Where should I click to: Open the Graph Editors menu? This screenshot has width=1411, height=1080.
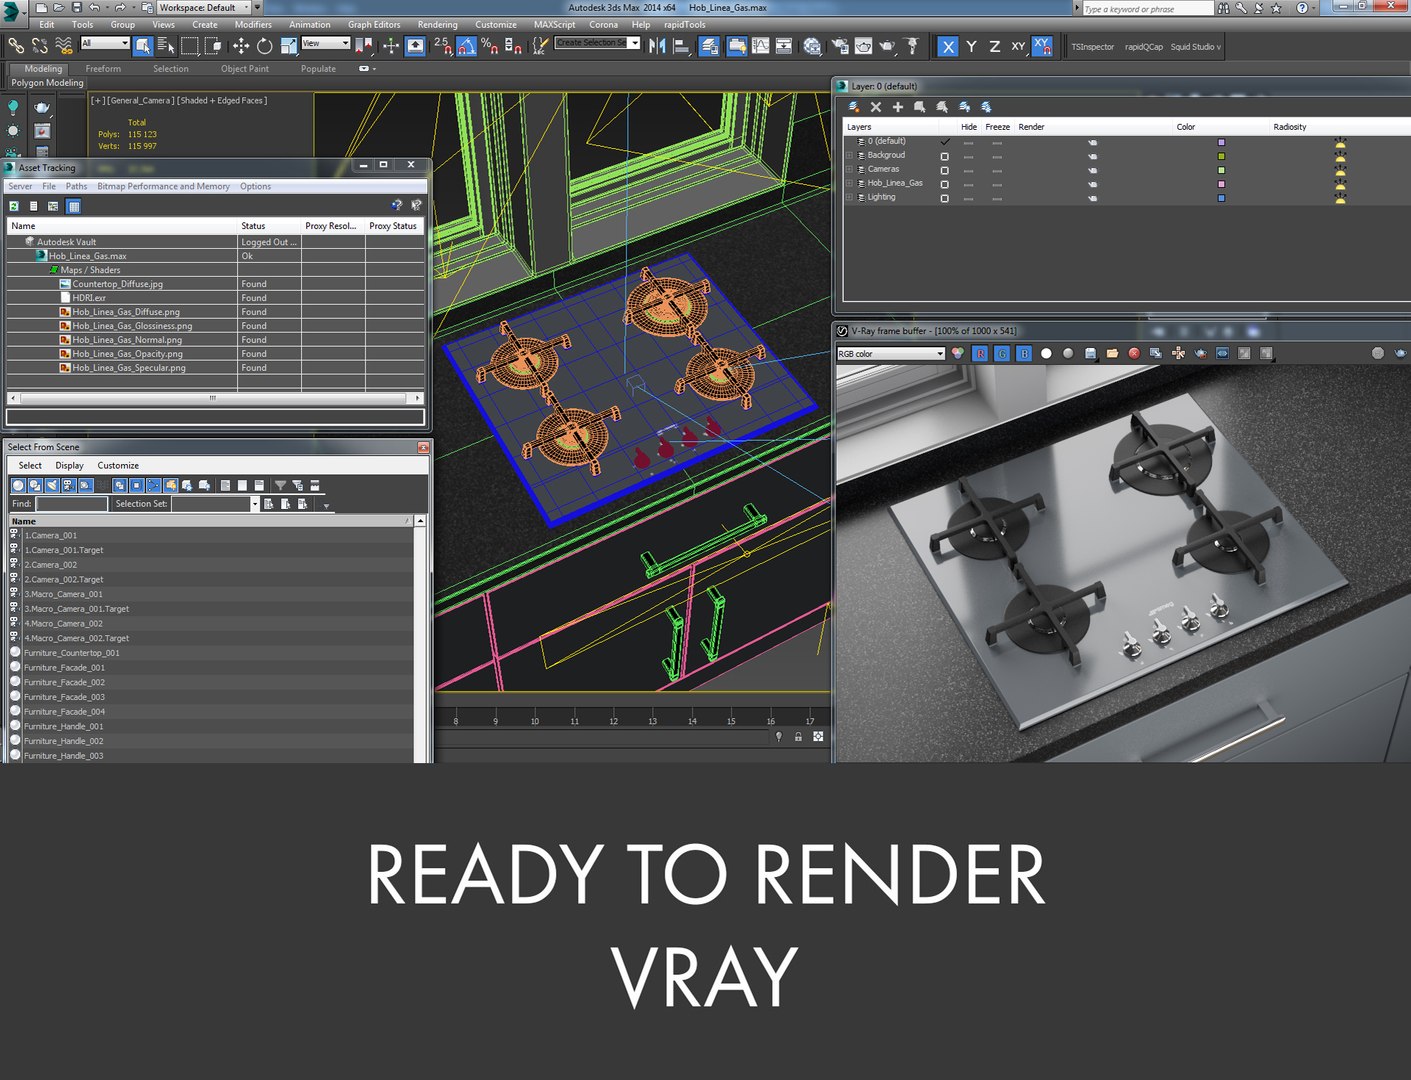tap(374, 25)
